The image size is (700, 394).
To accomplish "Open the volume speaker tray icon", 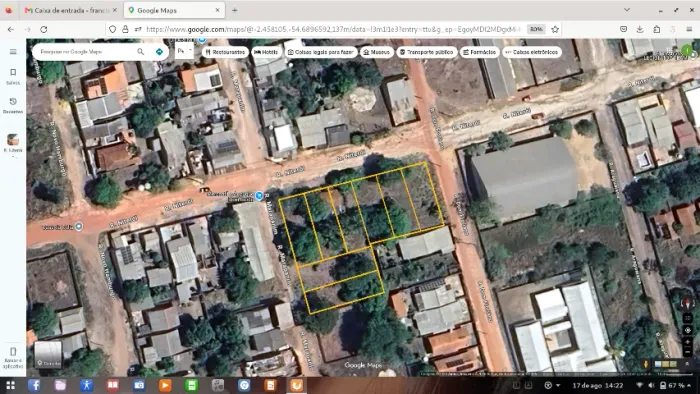I will [x=651, y=385].
